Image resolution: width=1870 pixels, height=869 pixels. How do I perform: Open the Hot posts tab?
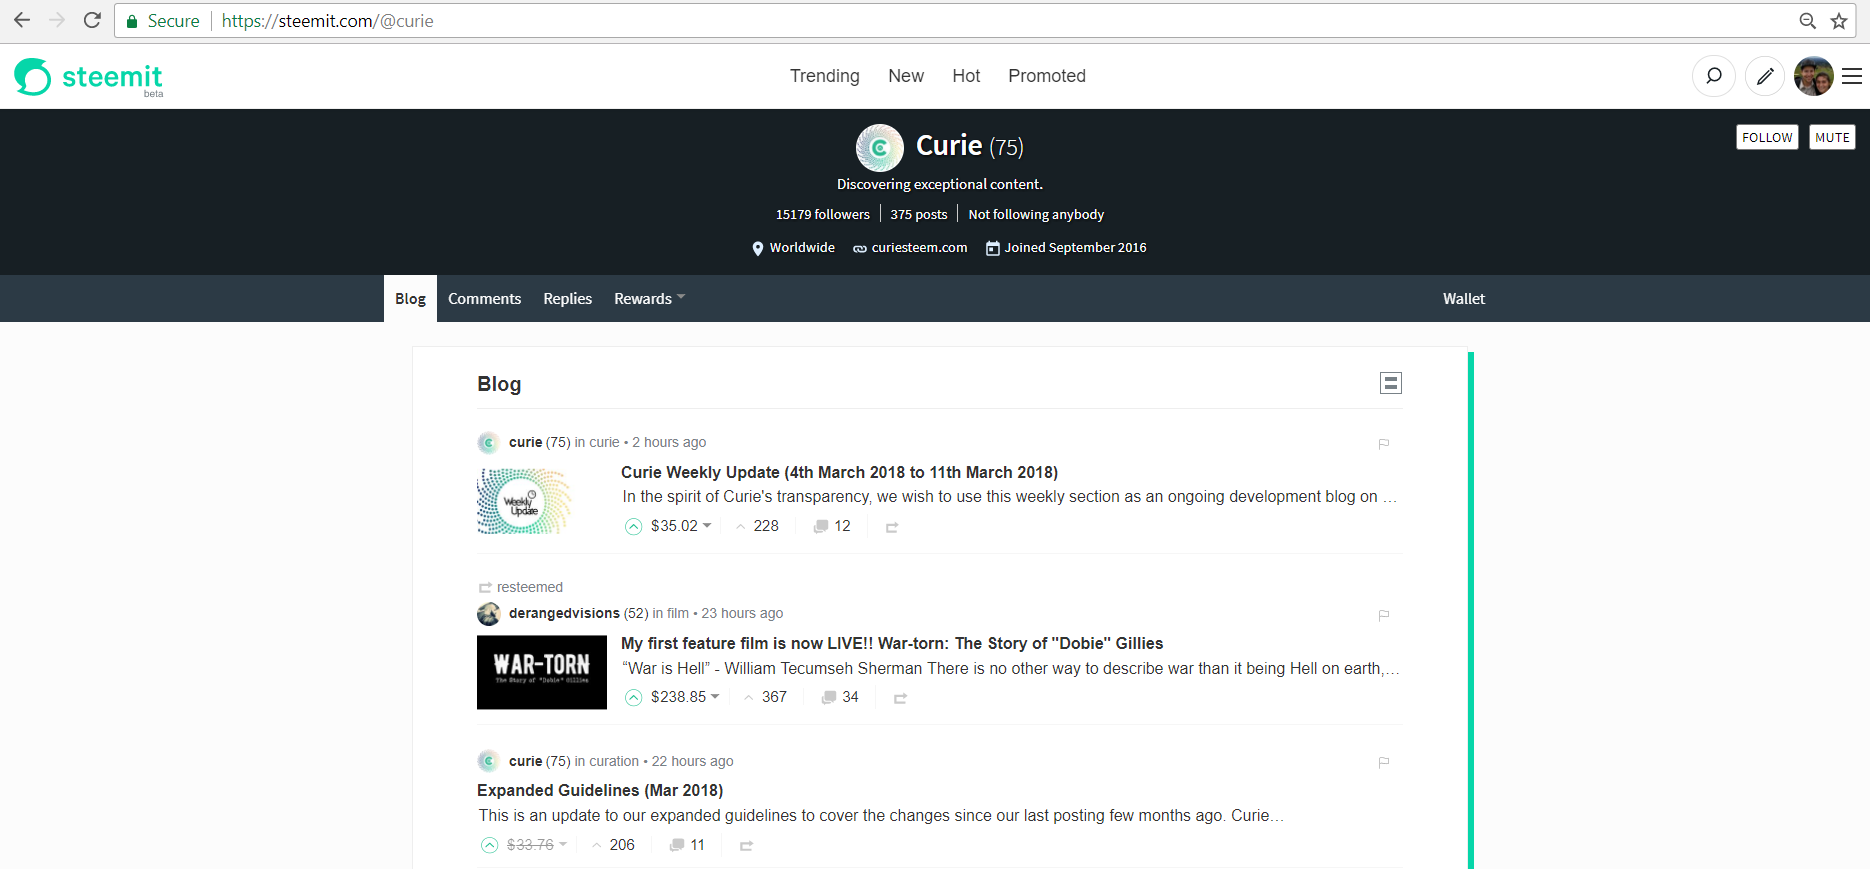coord(966,76)
